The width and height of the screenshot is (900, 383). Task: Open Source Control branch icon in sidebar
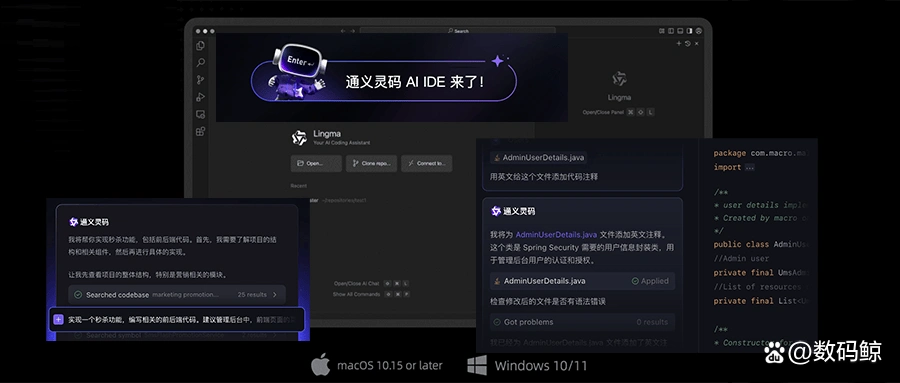(200, 80)
